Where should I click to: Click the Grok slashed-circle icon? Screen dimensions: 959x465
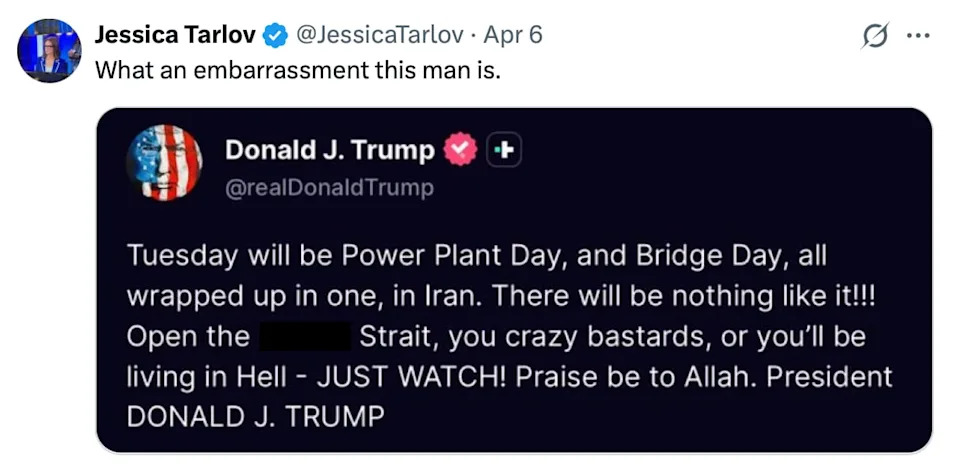[875, 36]
